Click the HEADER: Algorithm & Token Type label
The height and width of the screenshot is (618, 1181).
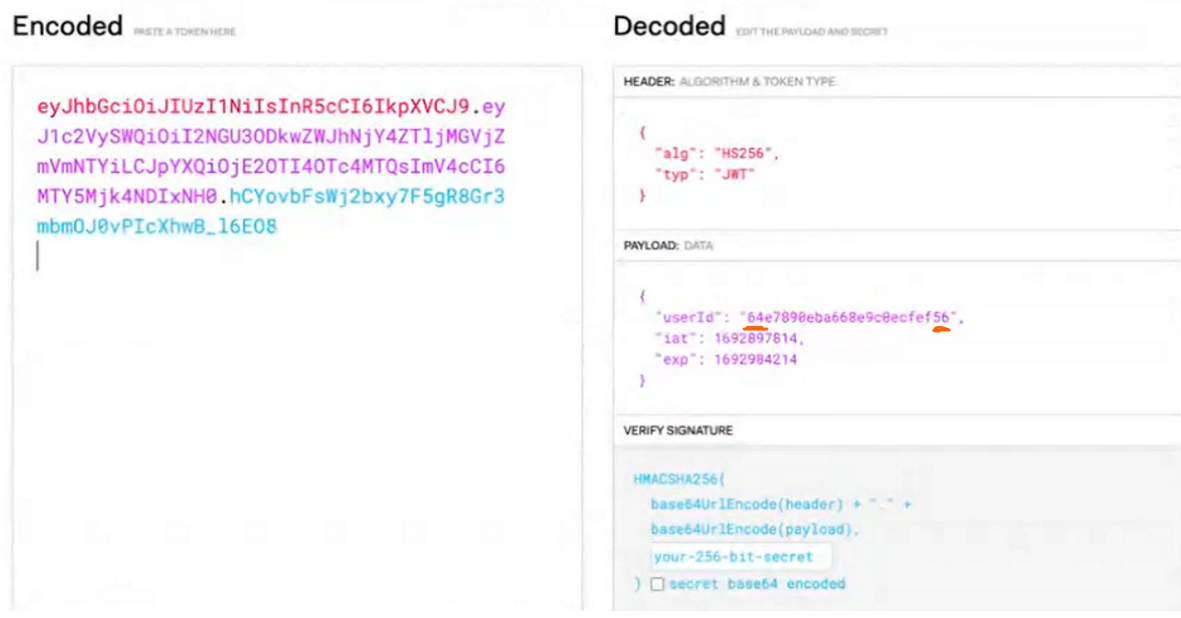click(729, 81)
